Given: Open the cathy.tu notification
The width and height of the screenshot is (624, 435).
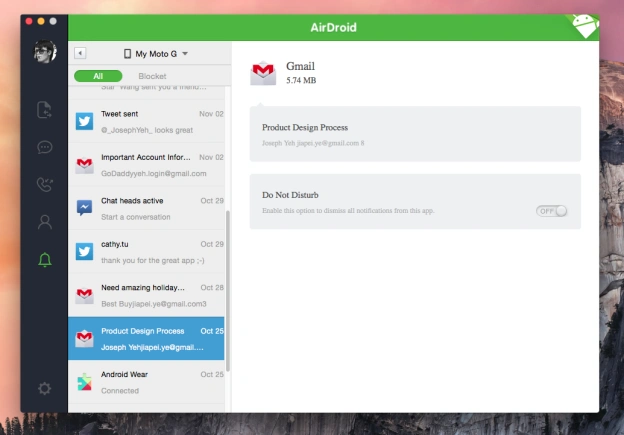Looking at the screenshot, I should tap(146, 252).
